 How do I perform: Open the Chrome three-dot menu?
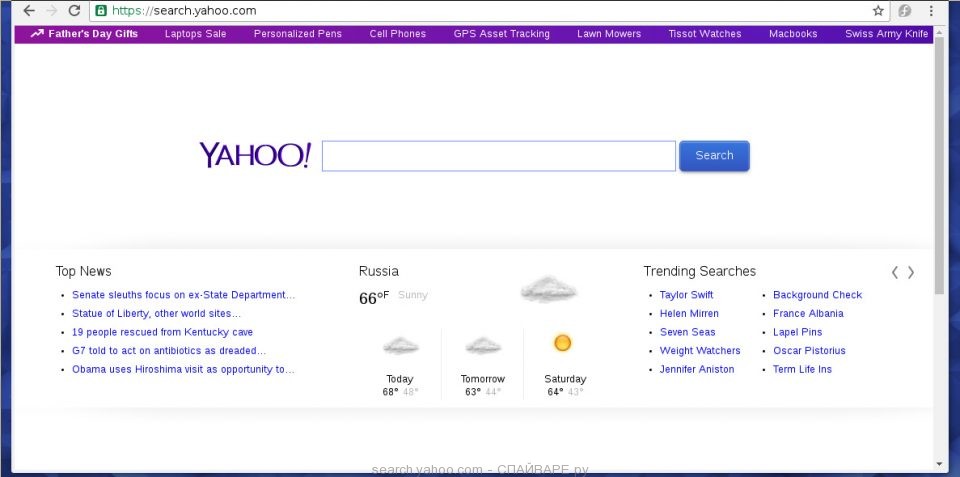(x=931, y=10)
